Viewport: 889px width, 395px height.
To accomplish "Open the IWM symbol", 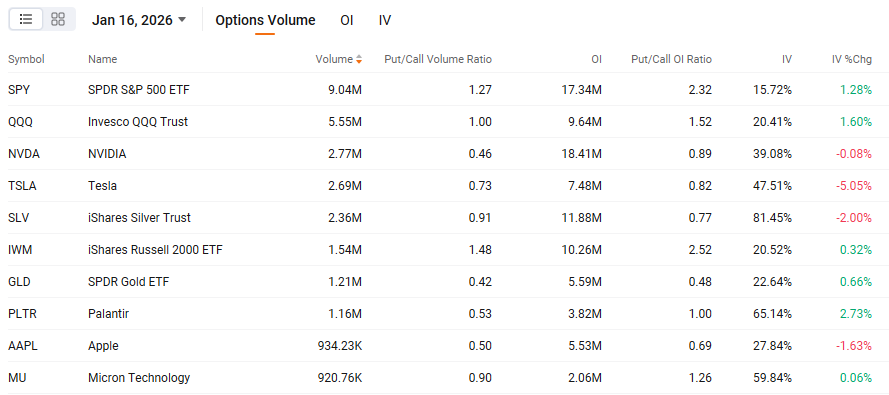I will point(20,249).
